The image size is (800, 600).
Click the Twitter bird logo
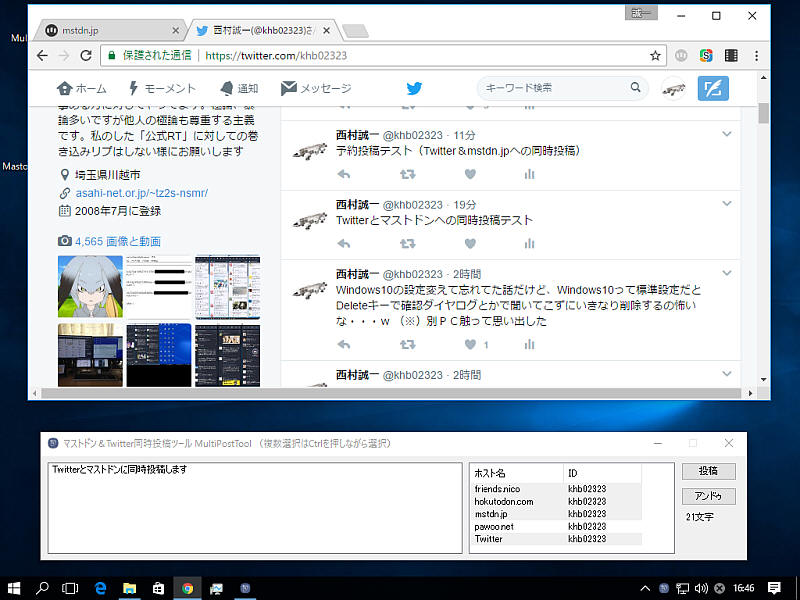point(414,88)
